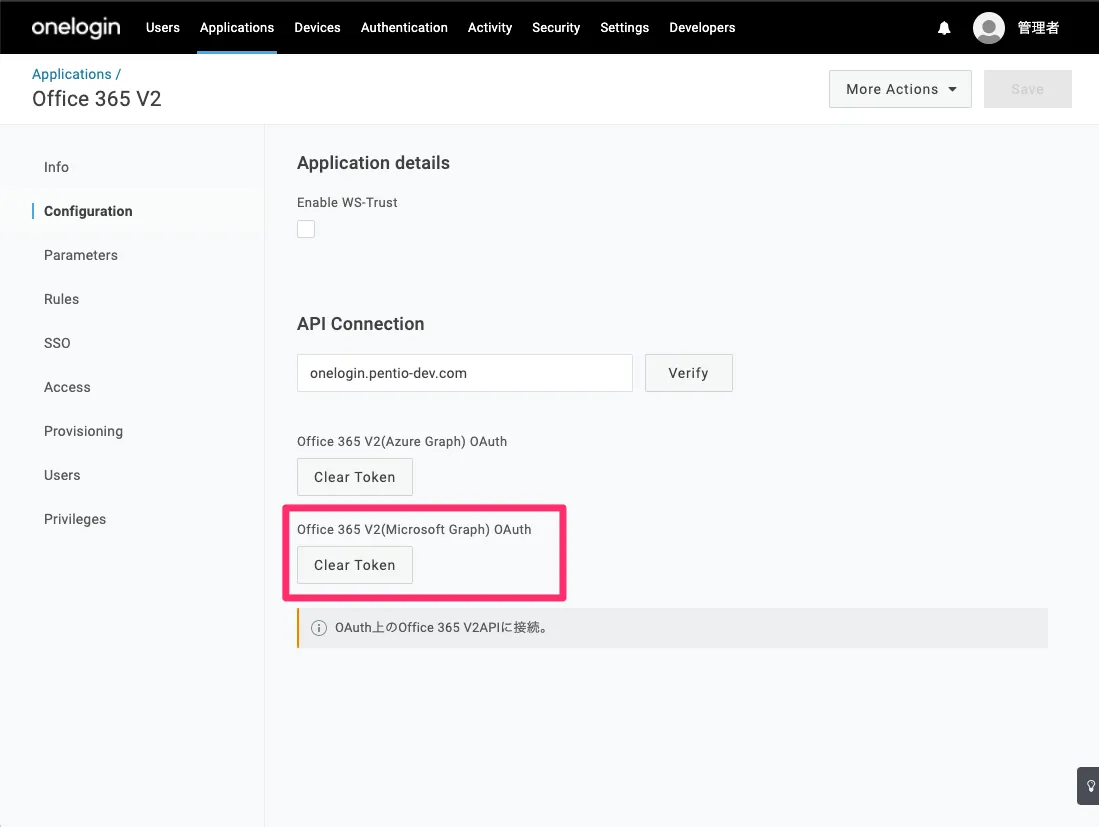Select the Privileges sidebar tab
The width and height of the screenshot is (1099, 827).
(x=75, y=519)
